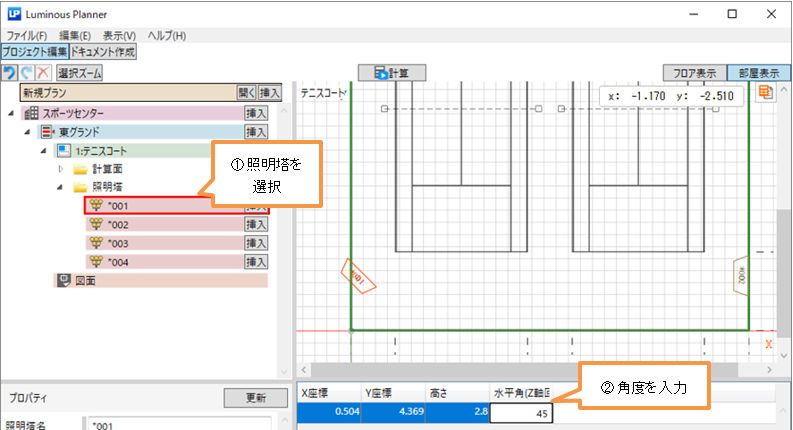793x430 pixels.
Task: Expand the 計算面 folder
Action: tap(60, 169)
